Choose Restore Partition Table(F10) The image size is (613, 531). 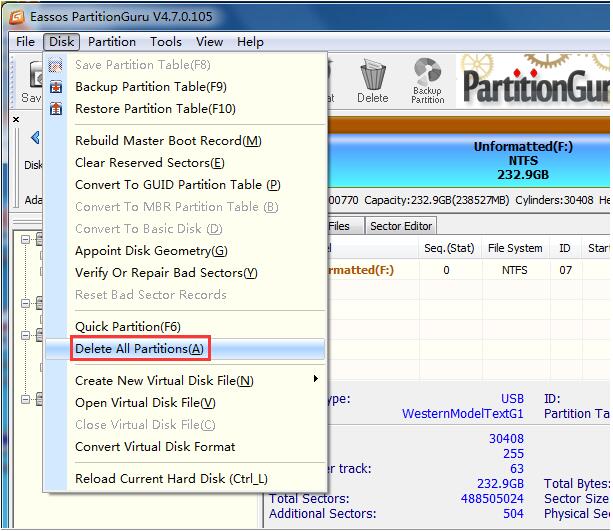(x=155, y=109)
